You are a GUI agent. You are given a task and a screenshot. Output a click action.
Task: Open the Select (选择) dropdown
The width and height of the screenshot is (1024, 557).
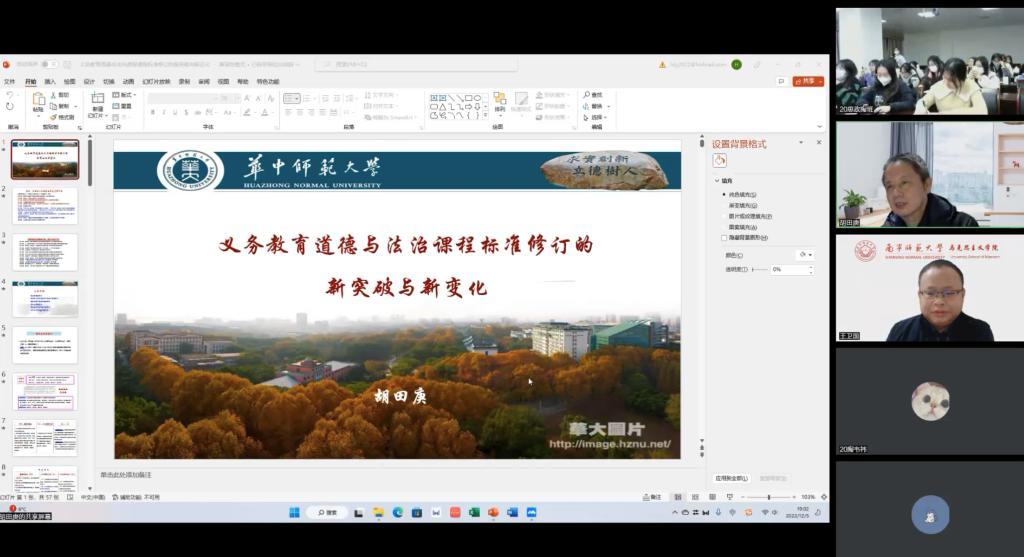[596, 118]
